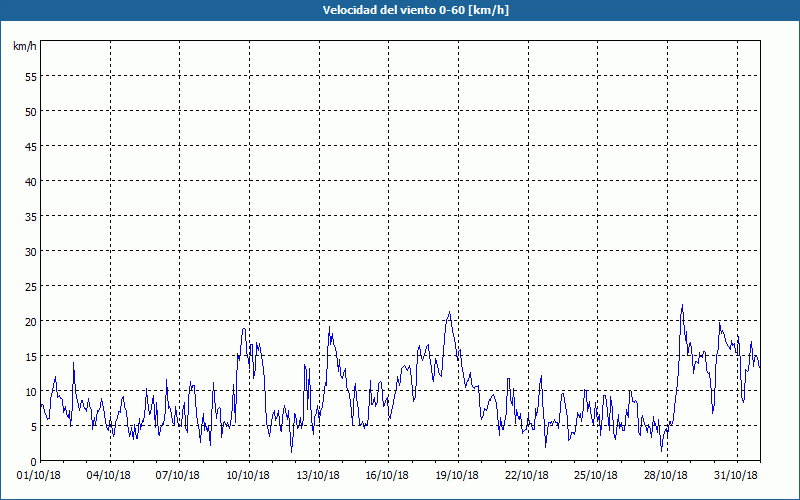This screenshot has height=500, width=800.
Task: Click the '45' y-axis label
Action: click(x=31, y=146)
